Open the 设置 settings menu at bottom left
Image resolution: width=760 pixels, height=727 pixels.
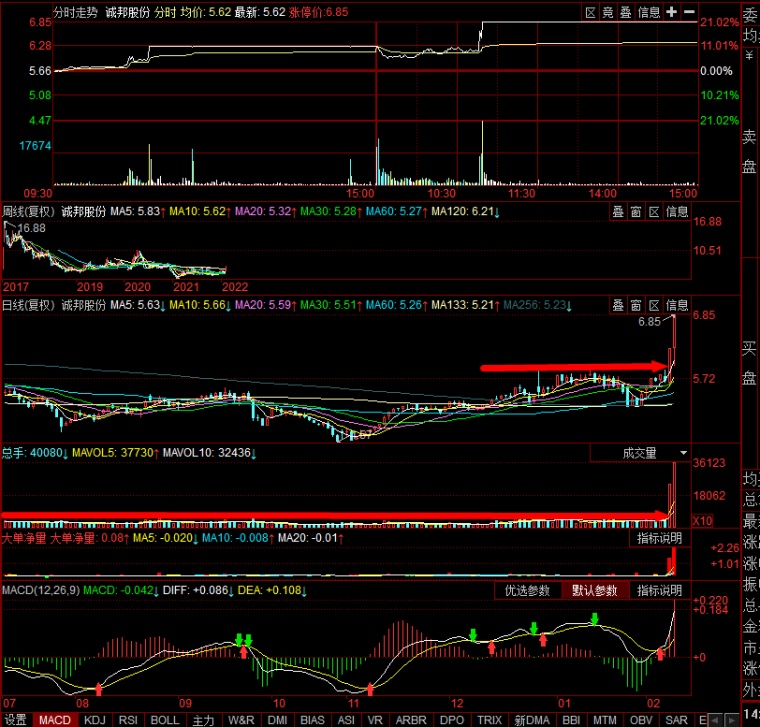(15, 719)
